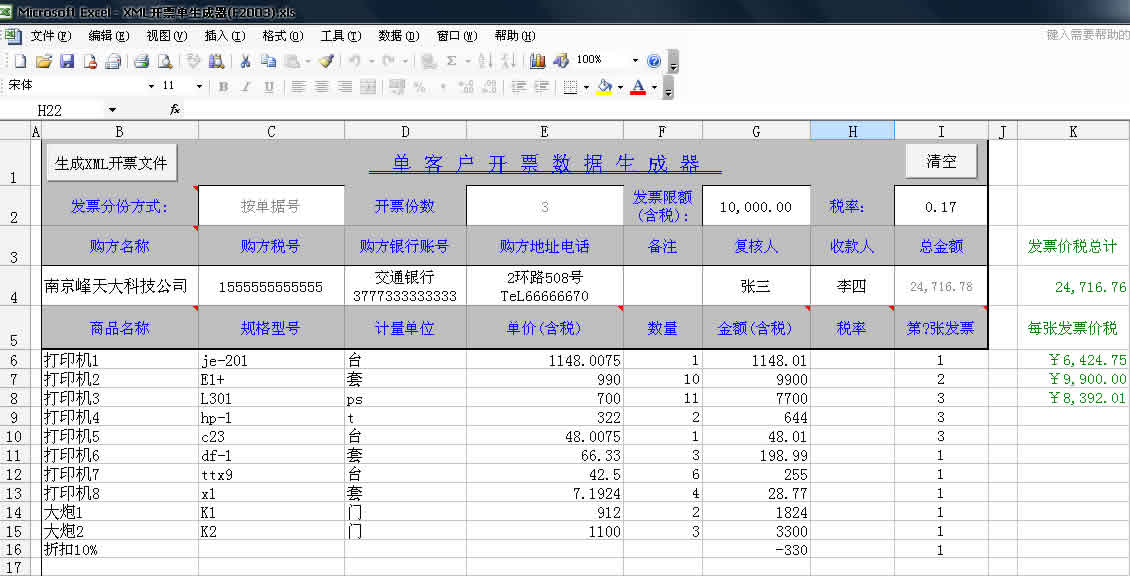1130x576 pixels.
Task: Open Print Preview from the toolbar
Action: tap(165, 61)
